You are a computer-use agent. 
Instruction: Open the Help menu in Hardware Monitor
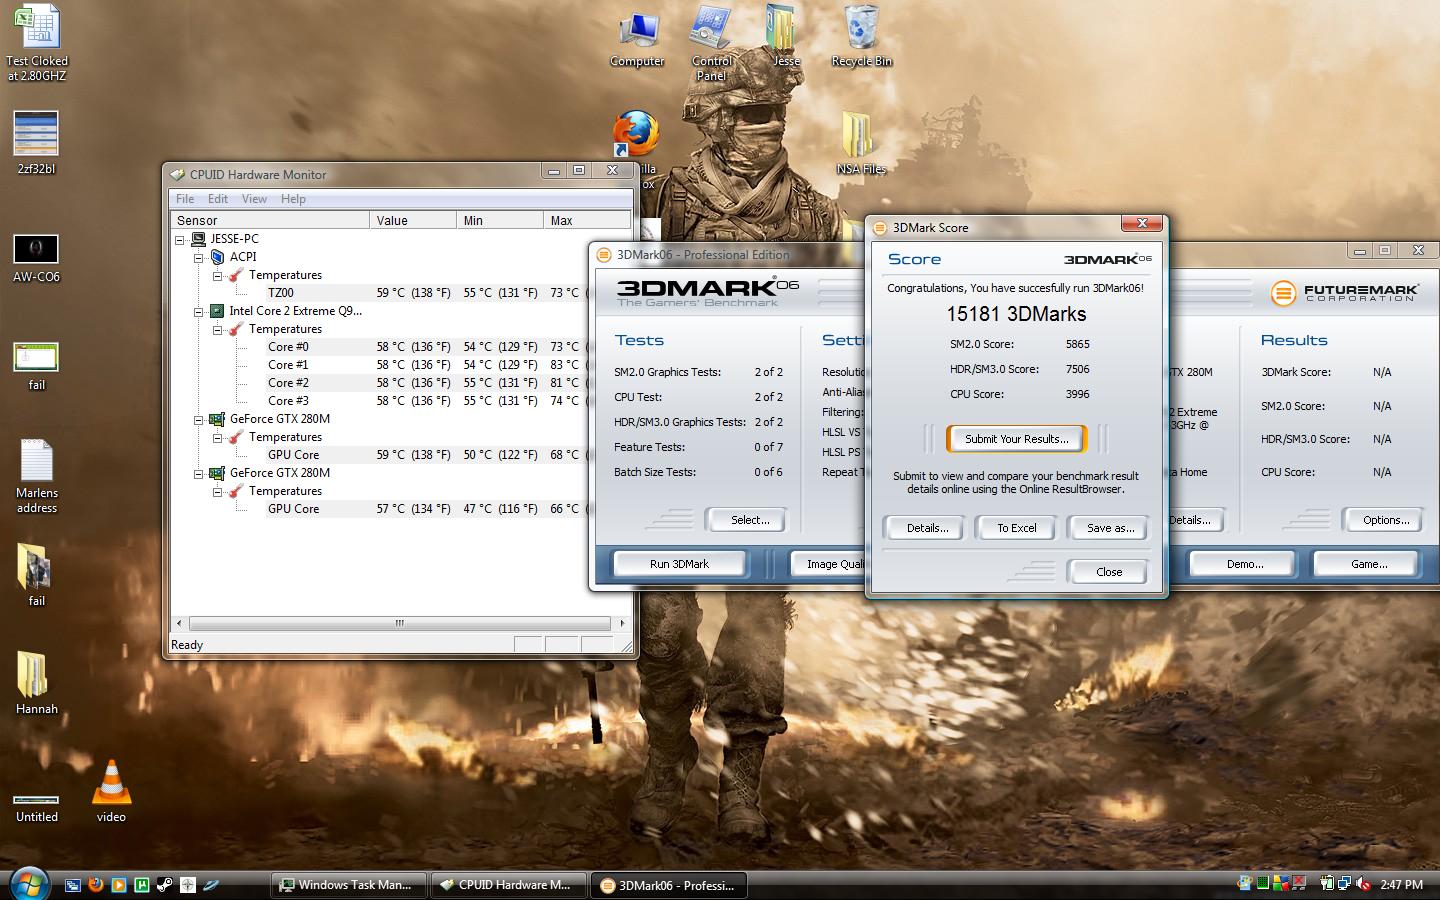tap(293, 199)
